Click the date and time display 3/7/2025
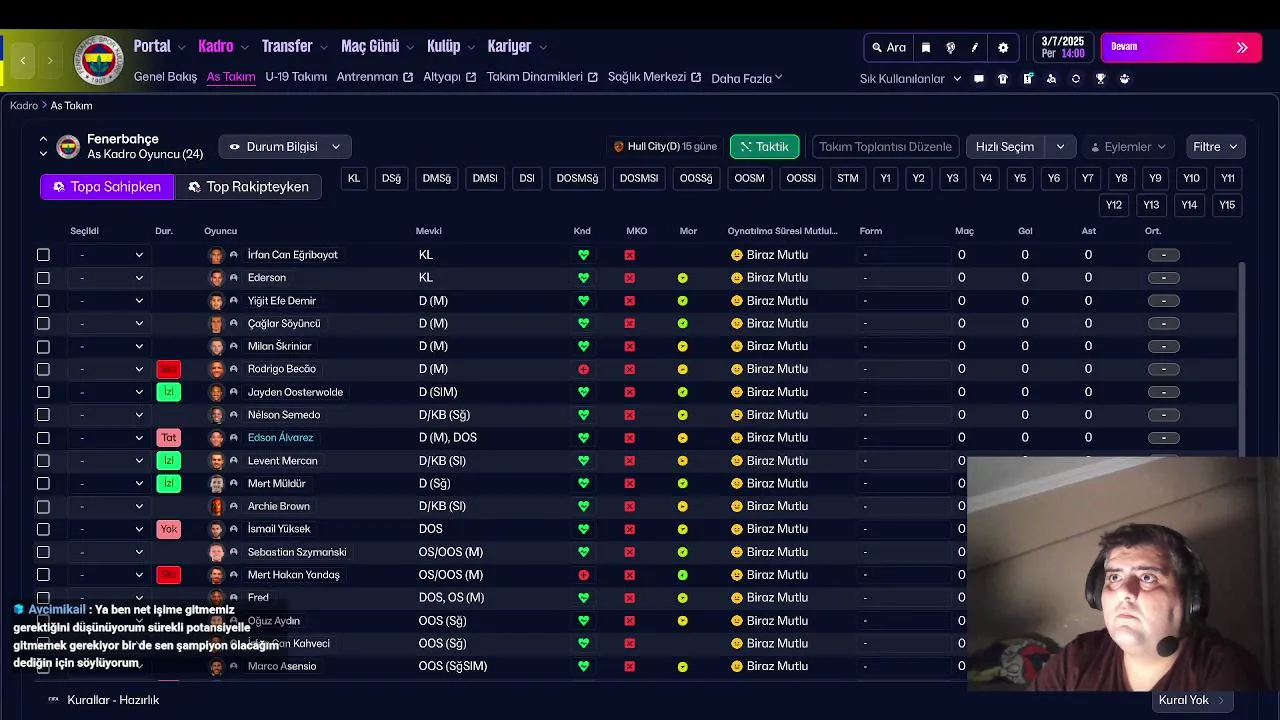 [x=1063, y=47]
